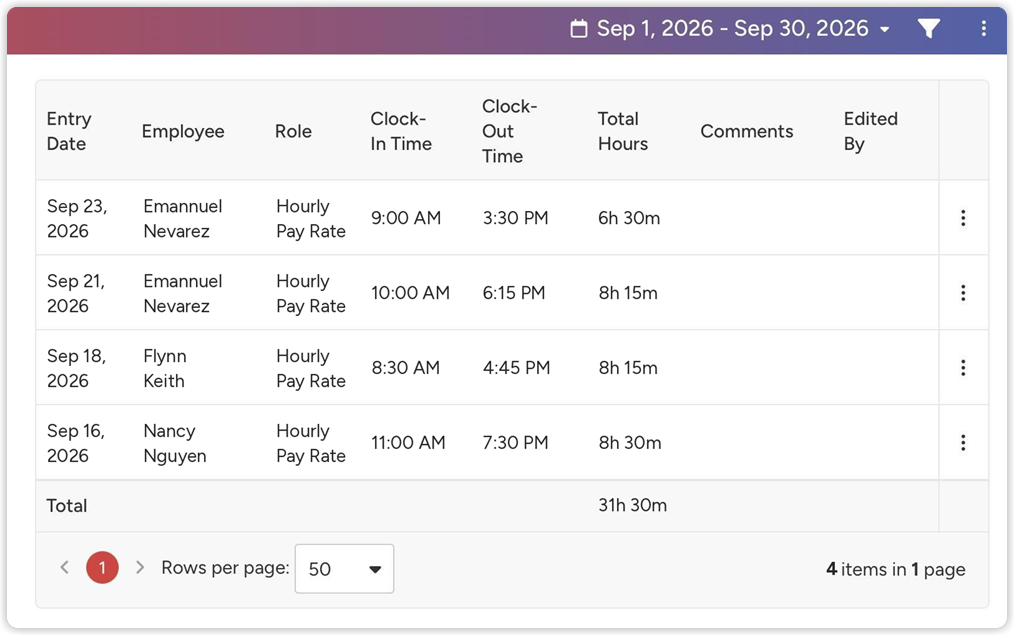Screen dimensions: 1015x636
Task: Click the Flynn Keith employee name
Action: pyautogui.click(x=165, y=368)
